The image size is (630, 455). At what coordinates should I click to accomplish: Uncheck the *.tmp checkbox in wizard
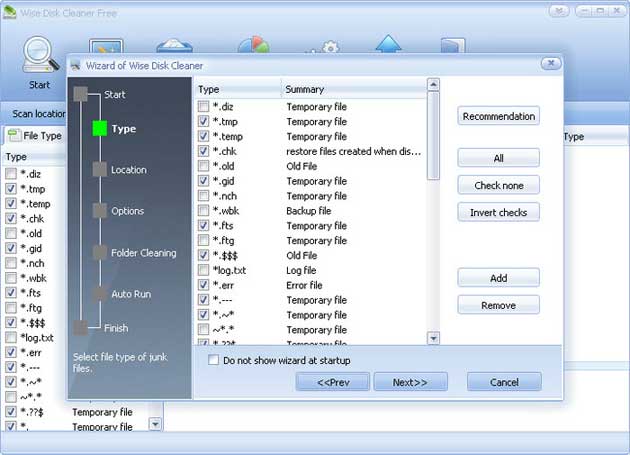203,121
